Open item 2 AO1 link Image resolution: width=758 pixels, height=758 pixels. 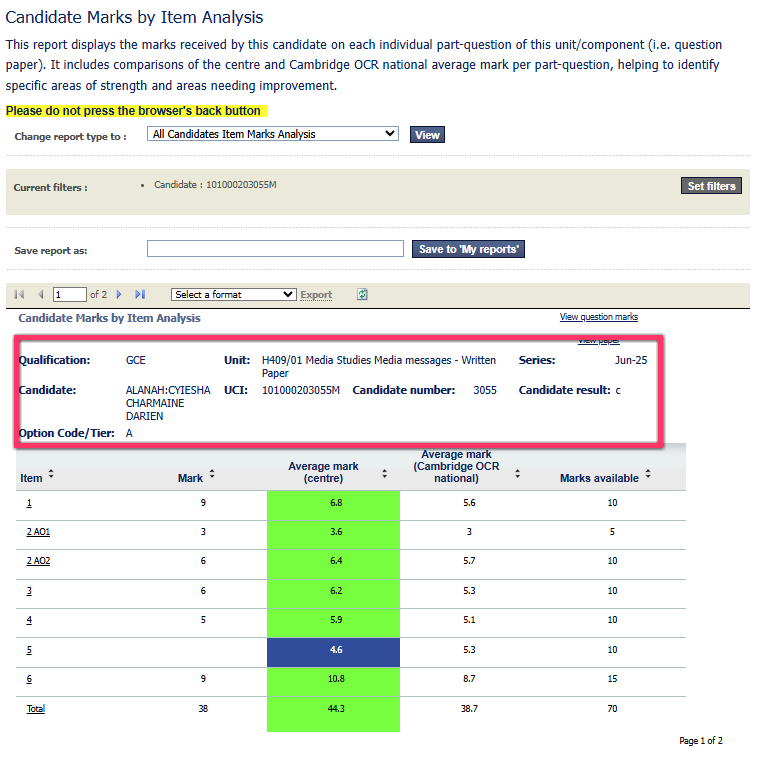click(38, 532)
